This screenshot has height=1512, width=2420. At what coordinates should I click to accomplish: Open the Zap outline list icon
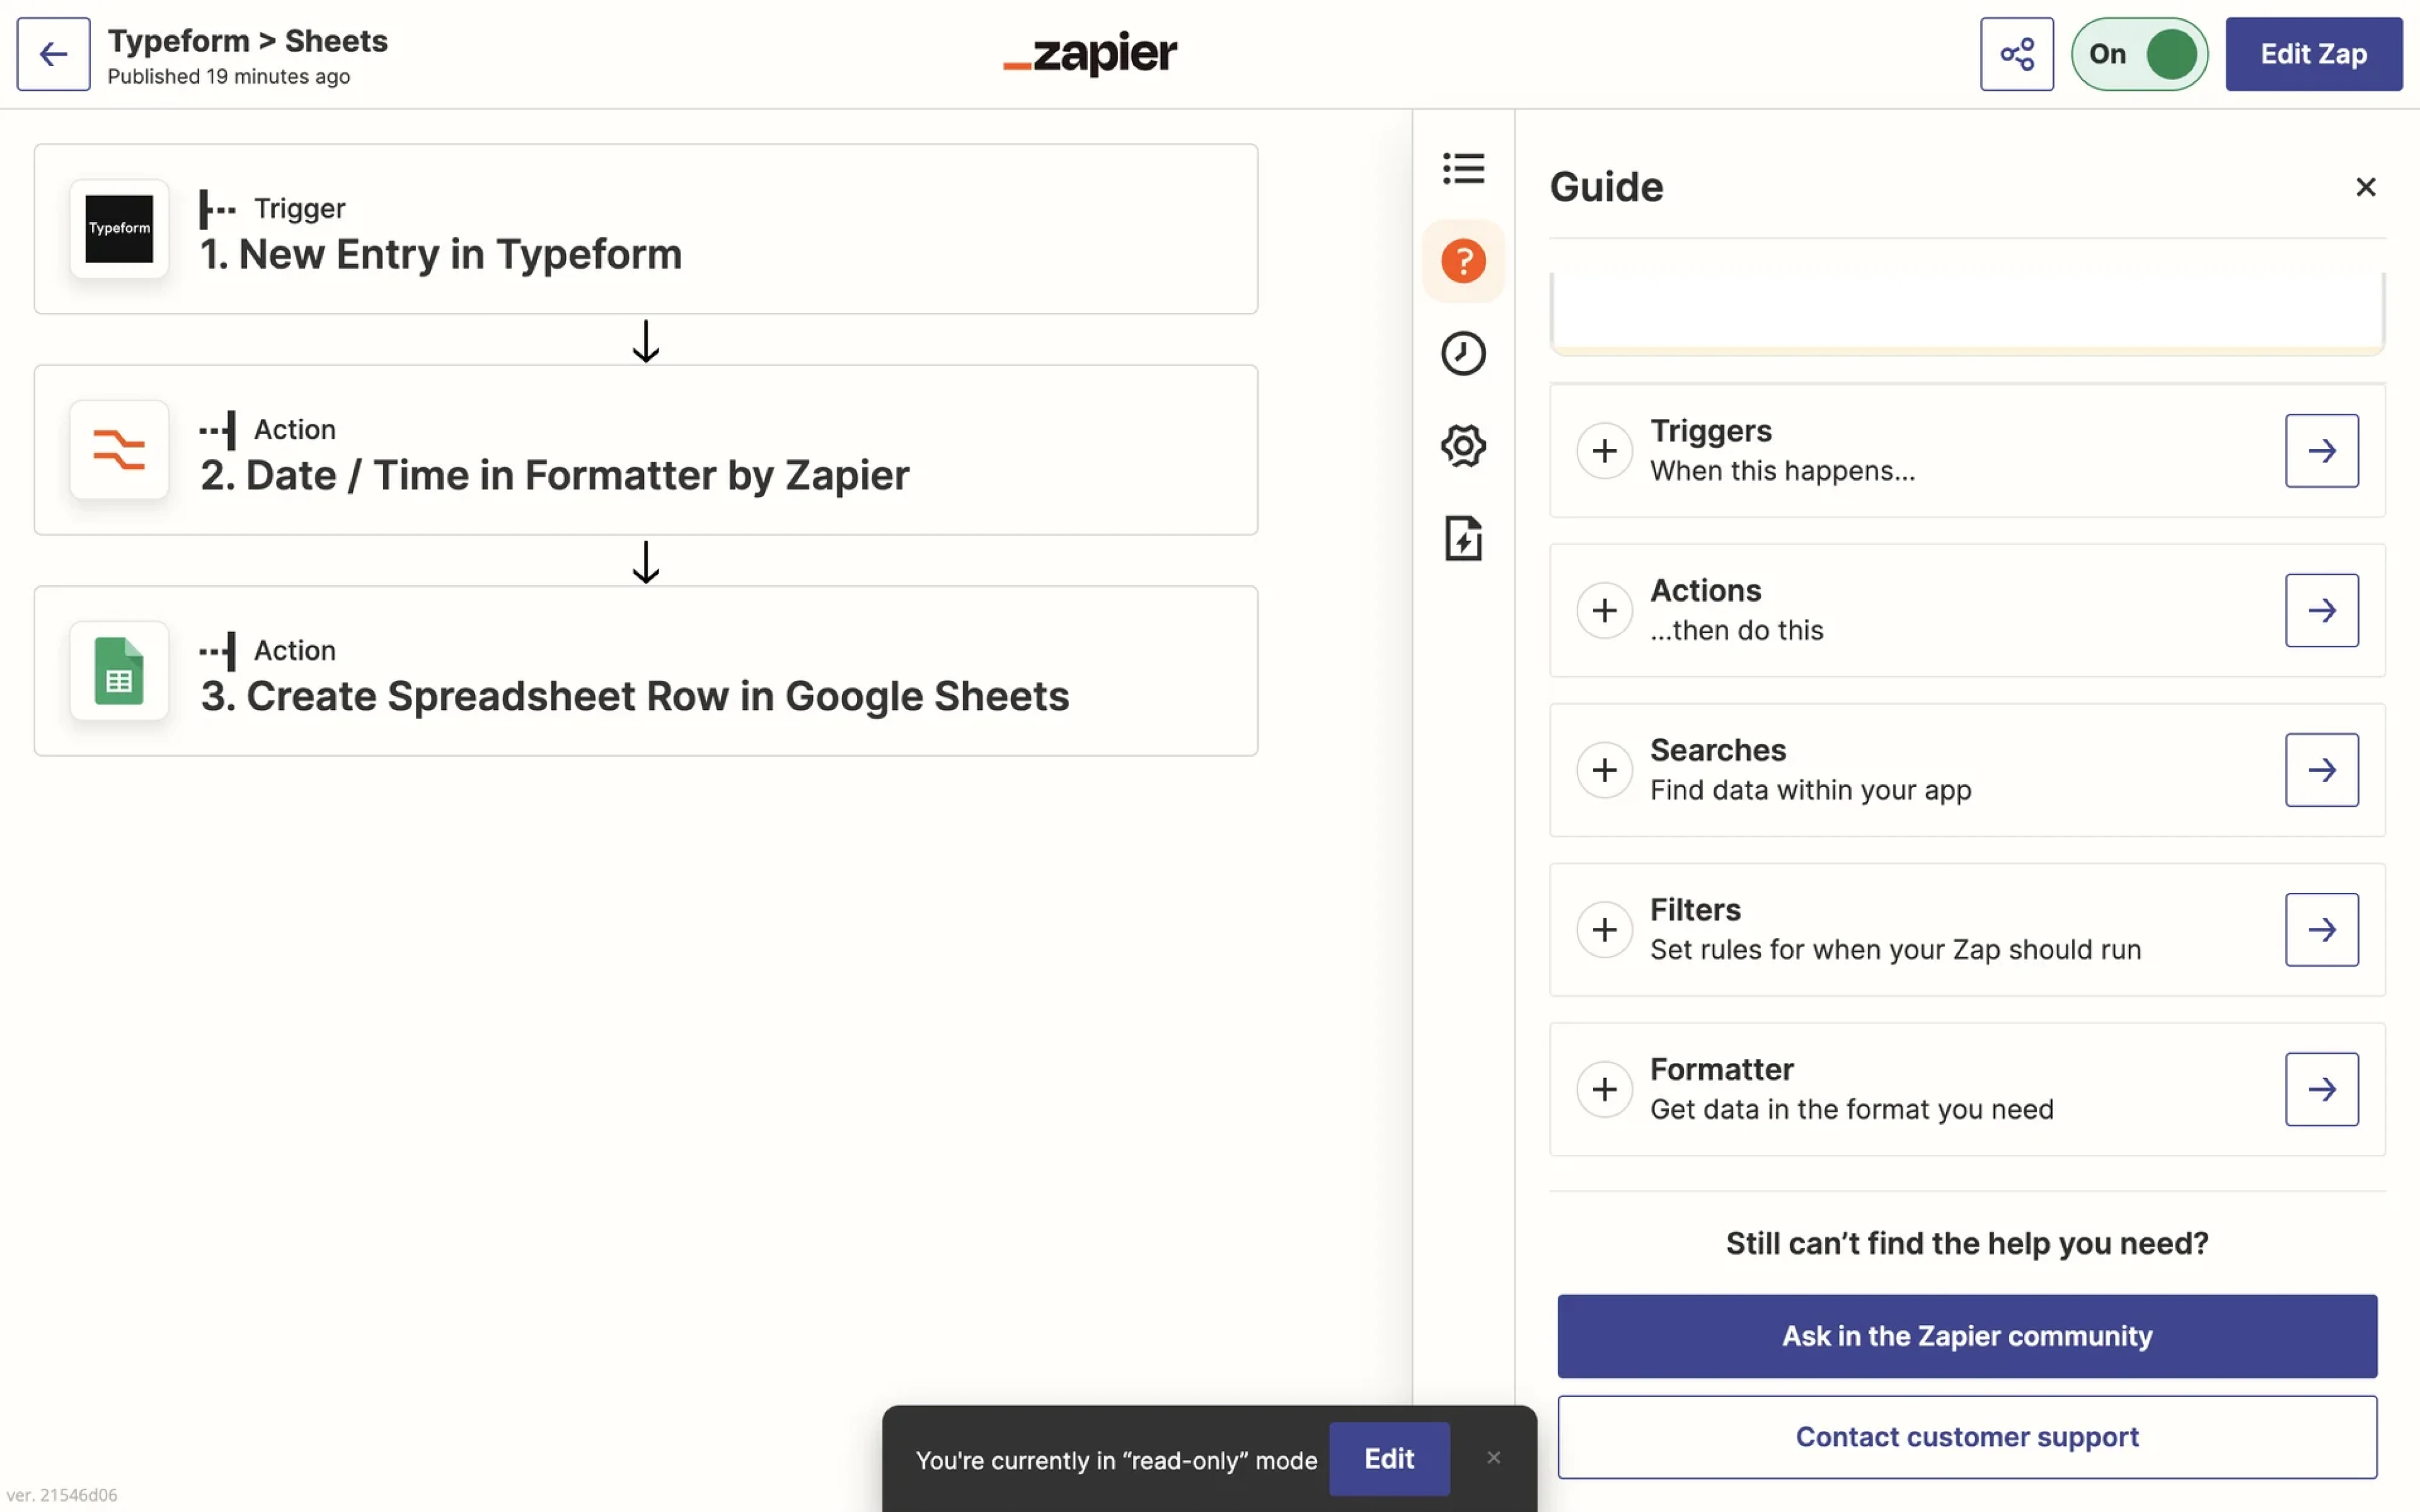[1463, 169]
